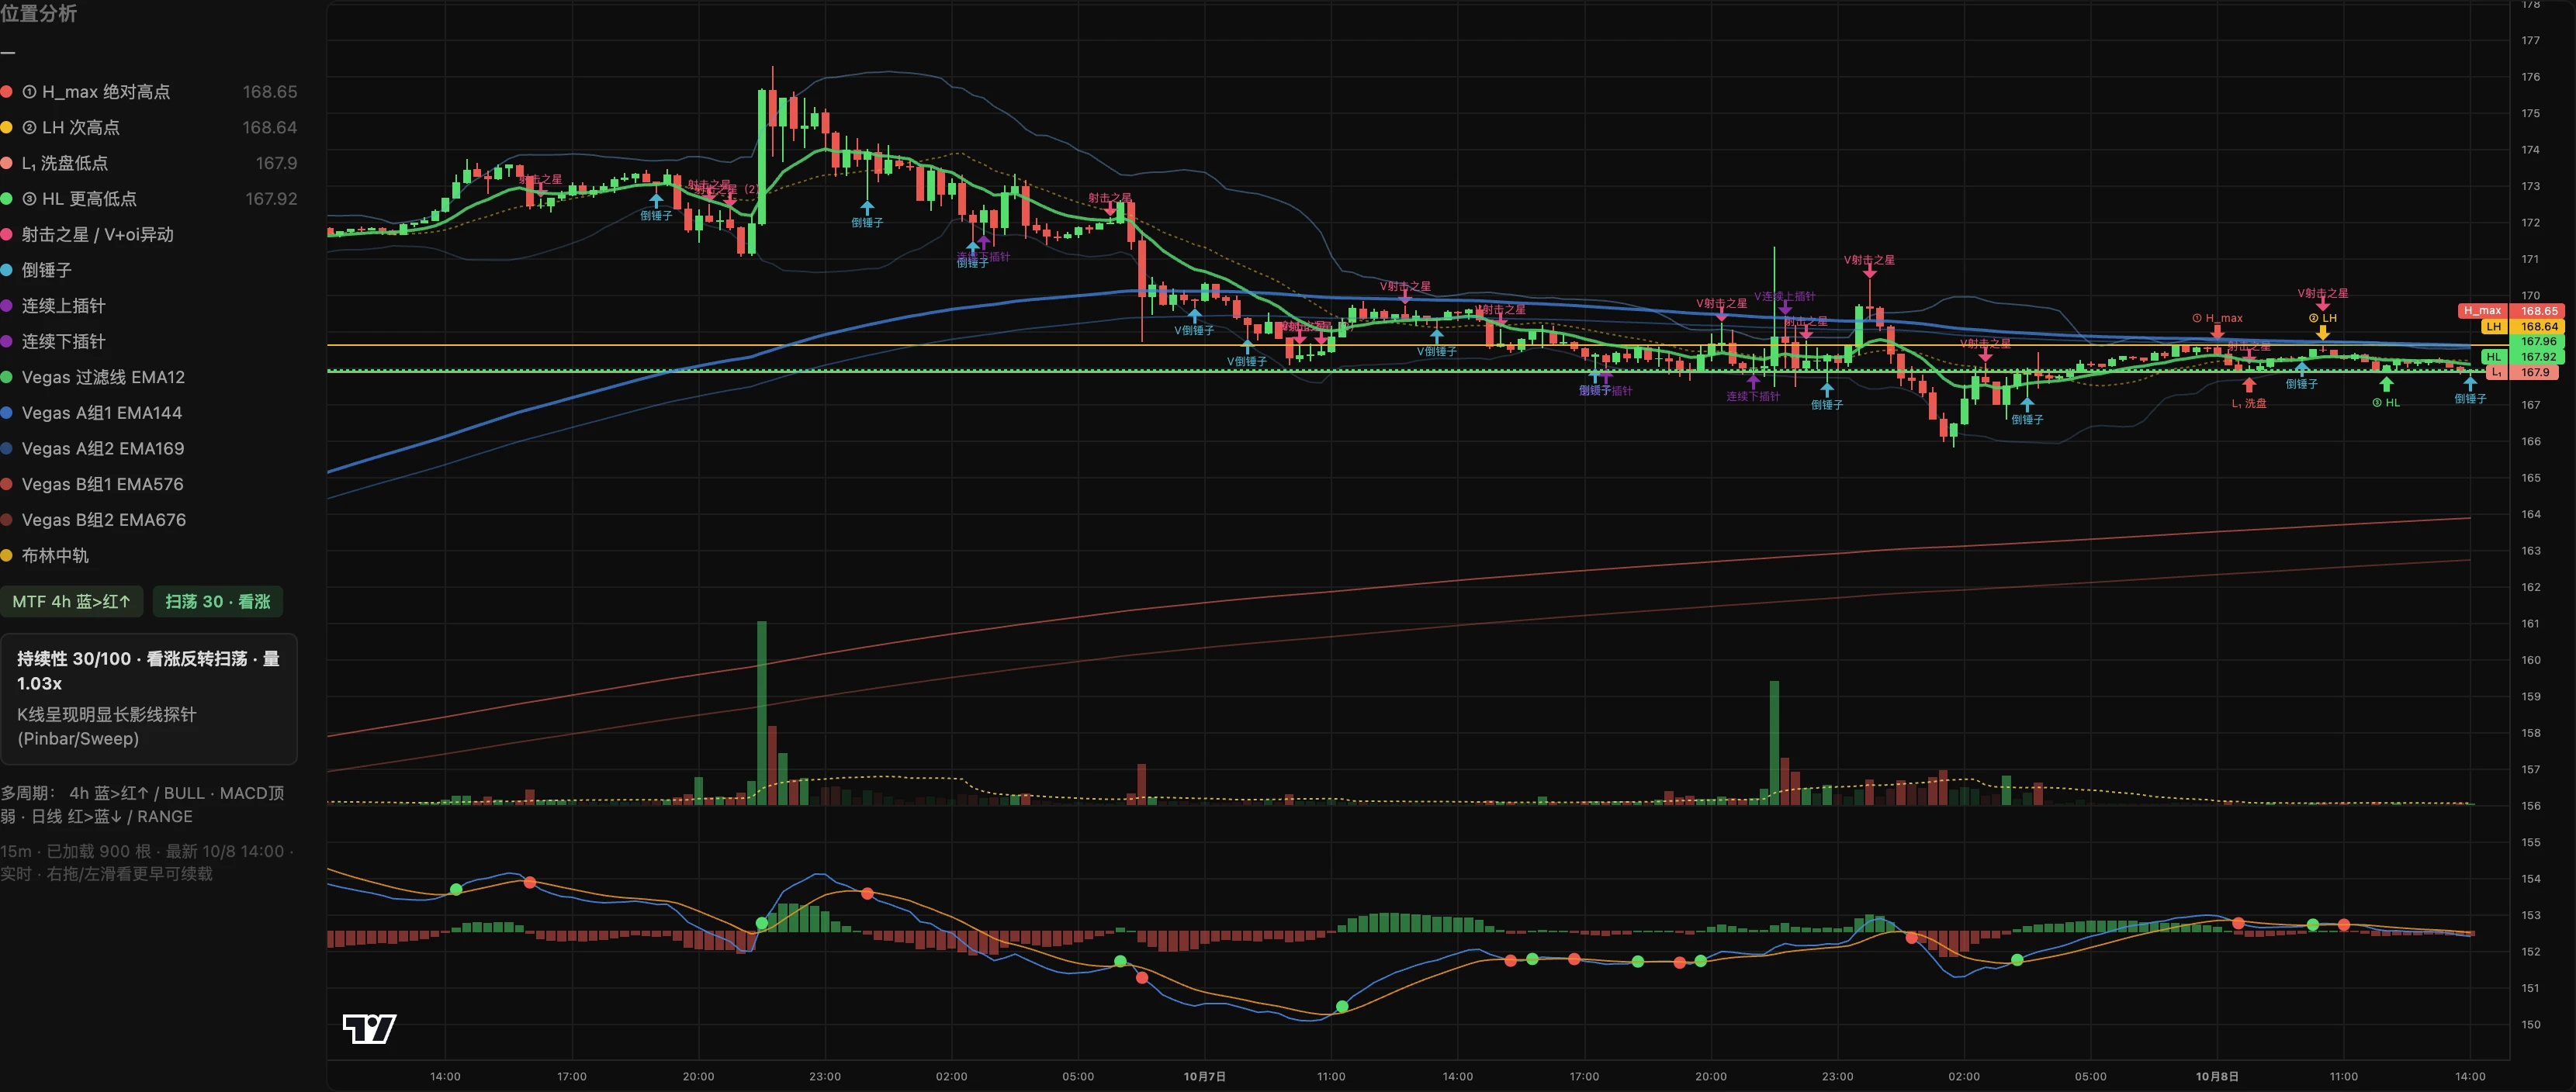Collapse the 位置分析 panel with the dash

tap(8, 52)
